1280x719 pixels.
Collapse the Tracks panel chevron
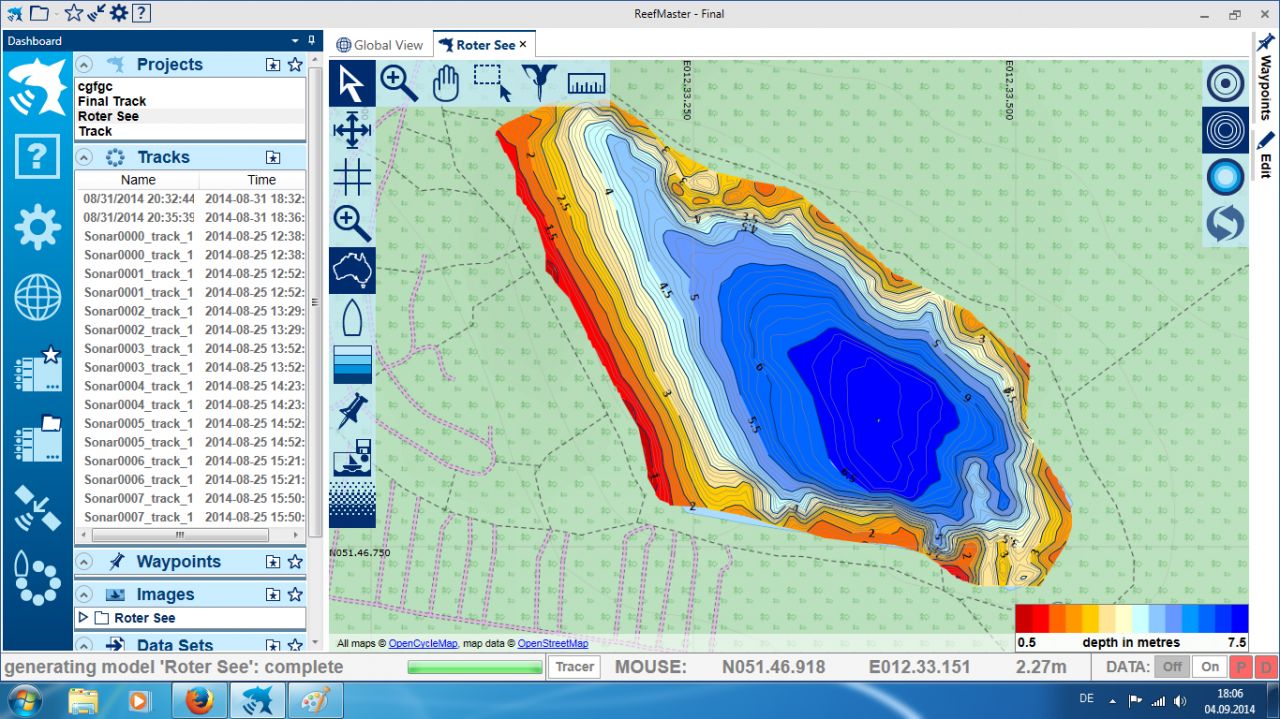(x=85, y=157)
